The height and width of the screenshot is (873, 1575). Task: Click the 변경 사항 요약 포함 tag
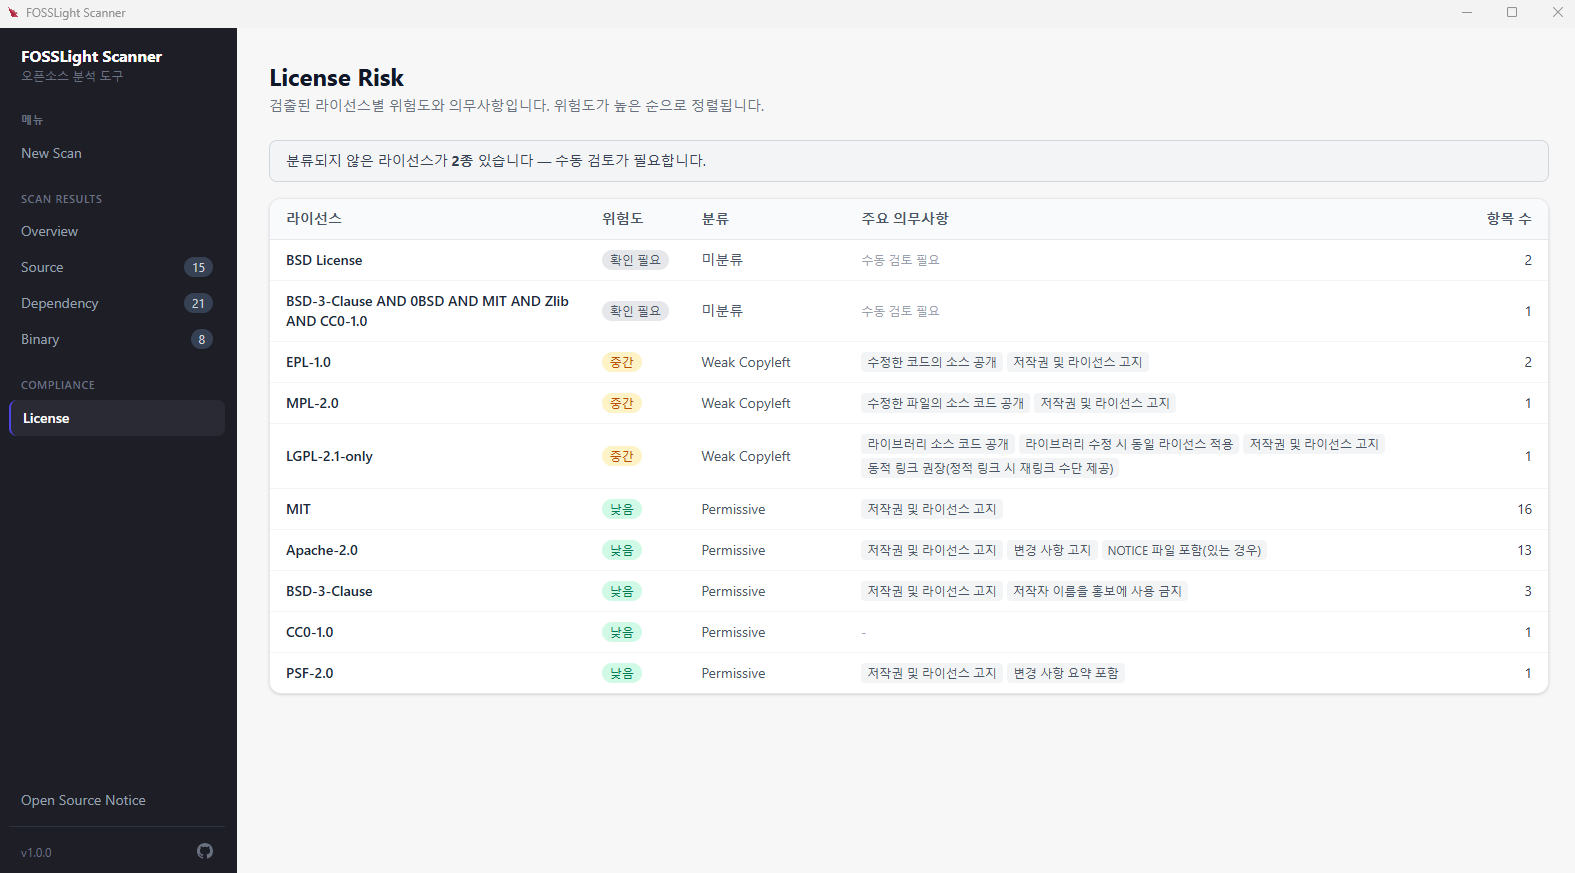click(x=1066, y=673)
